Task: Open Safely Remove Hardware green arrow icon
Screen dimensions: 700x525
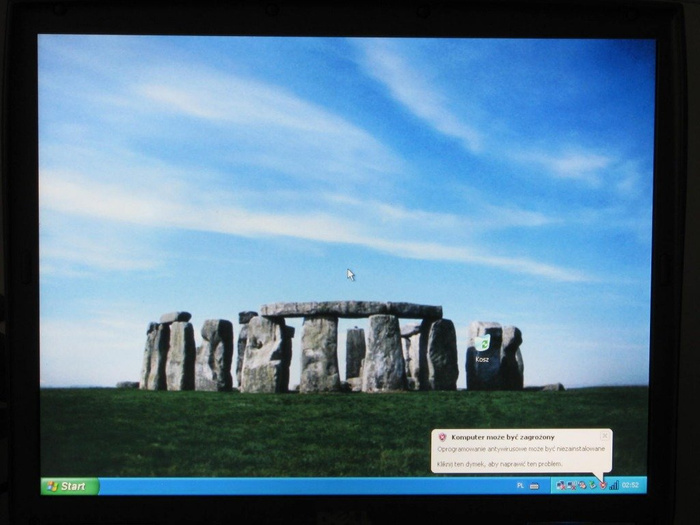Action: (x=592, y=485)
